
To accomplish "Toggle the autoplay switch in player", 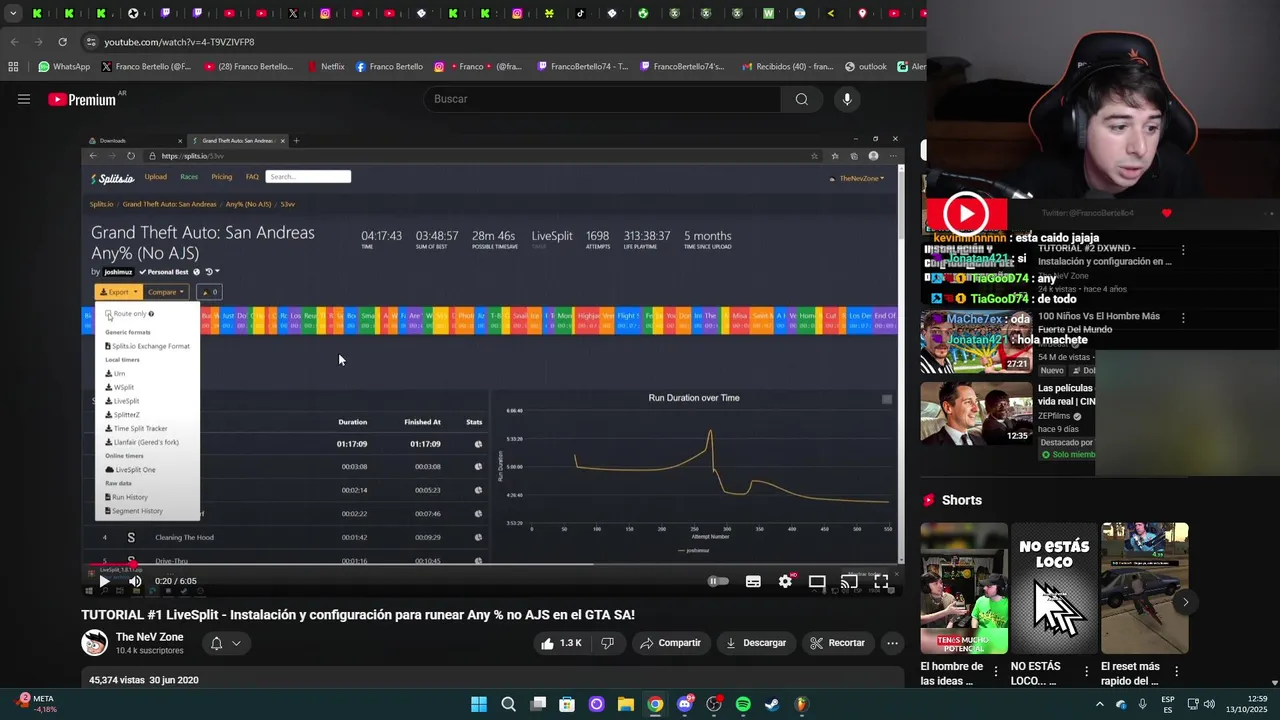I will pos(718,581).
